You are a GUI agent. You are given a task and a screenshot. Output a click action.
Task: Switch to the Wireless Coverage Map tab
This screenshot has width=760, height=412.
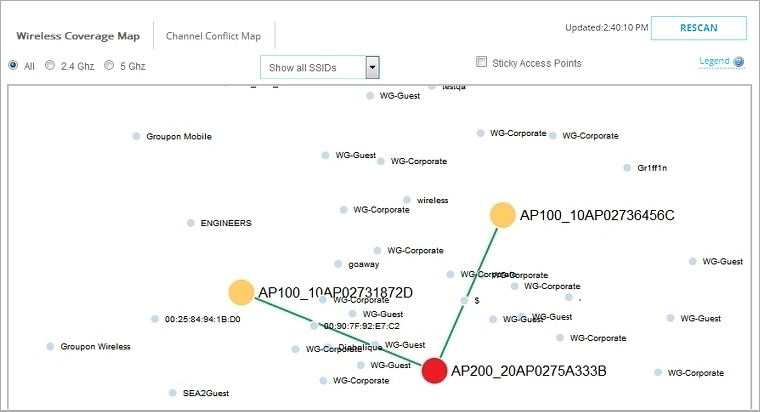78,36
